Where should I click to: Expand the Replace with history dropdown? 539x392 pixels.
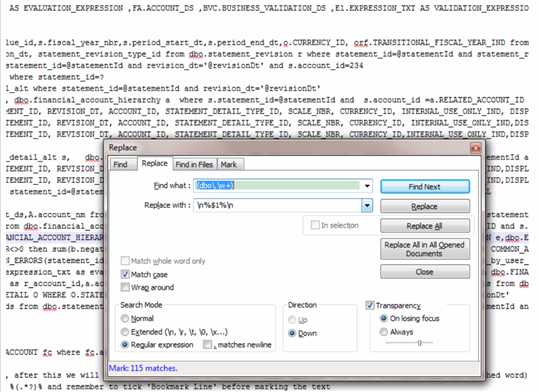pos(367,206)
